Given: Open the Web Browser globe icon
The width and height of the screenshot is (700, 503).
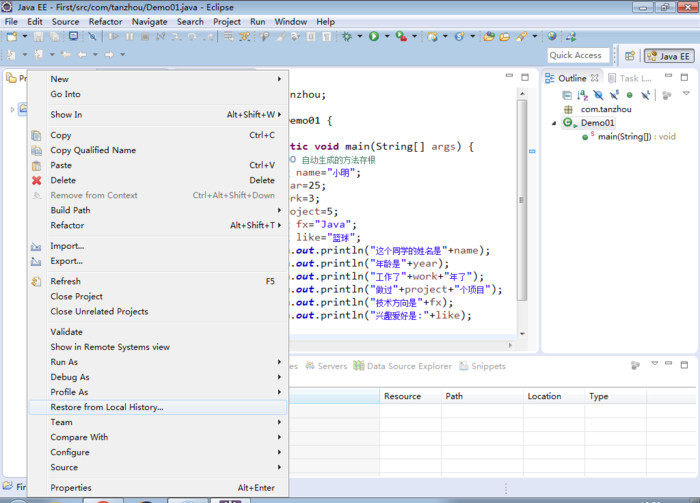Looking at the screenshot, I should (552, 36).
